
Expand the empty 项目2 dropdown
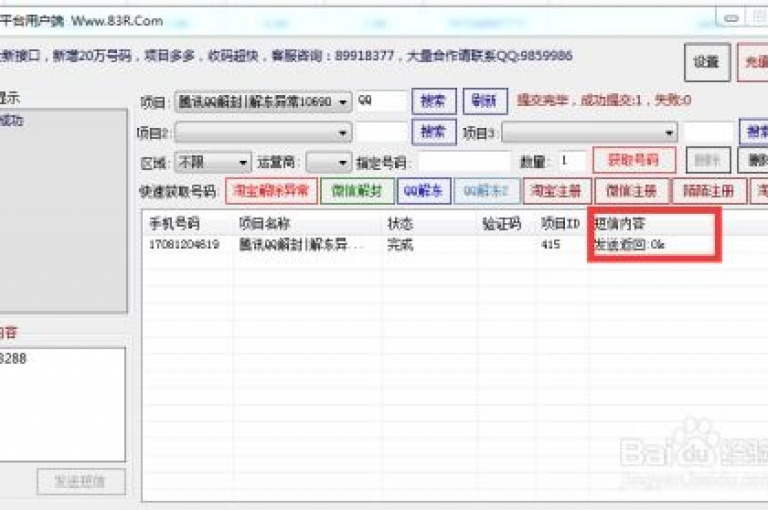(x=263, y=132)
